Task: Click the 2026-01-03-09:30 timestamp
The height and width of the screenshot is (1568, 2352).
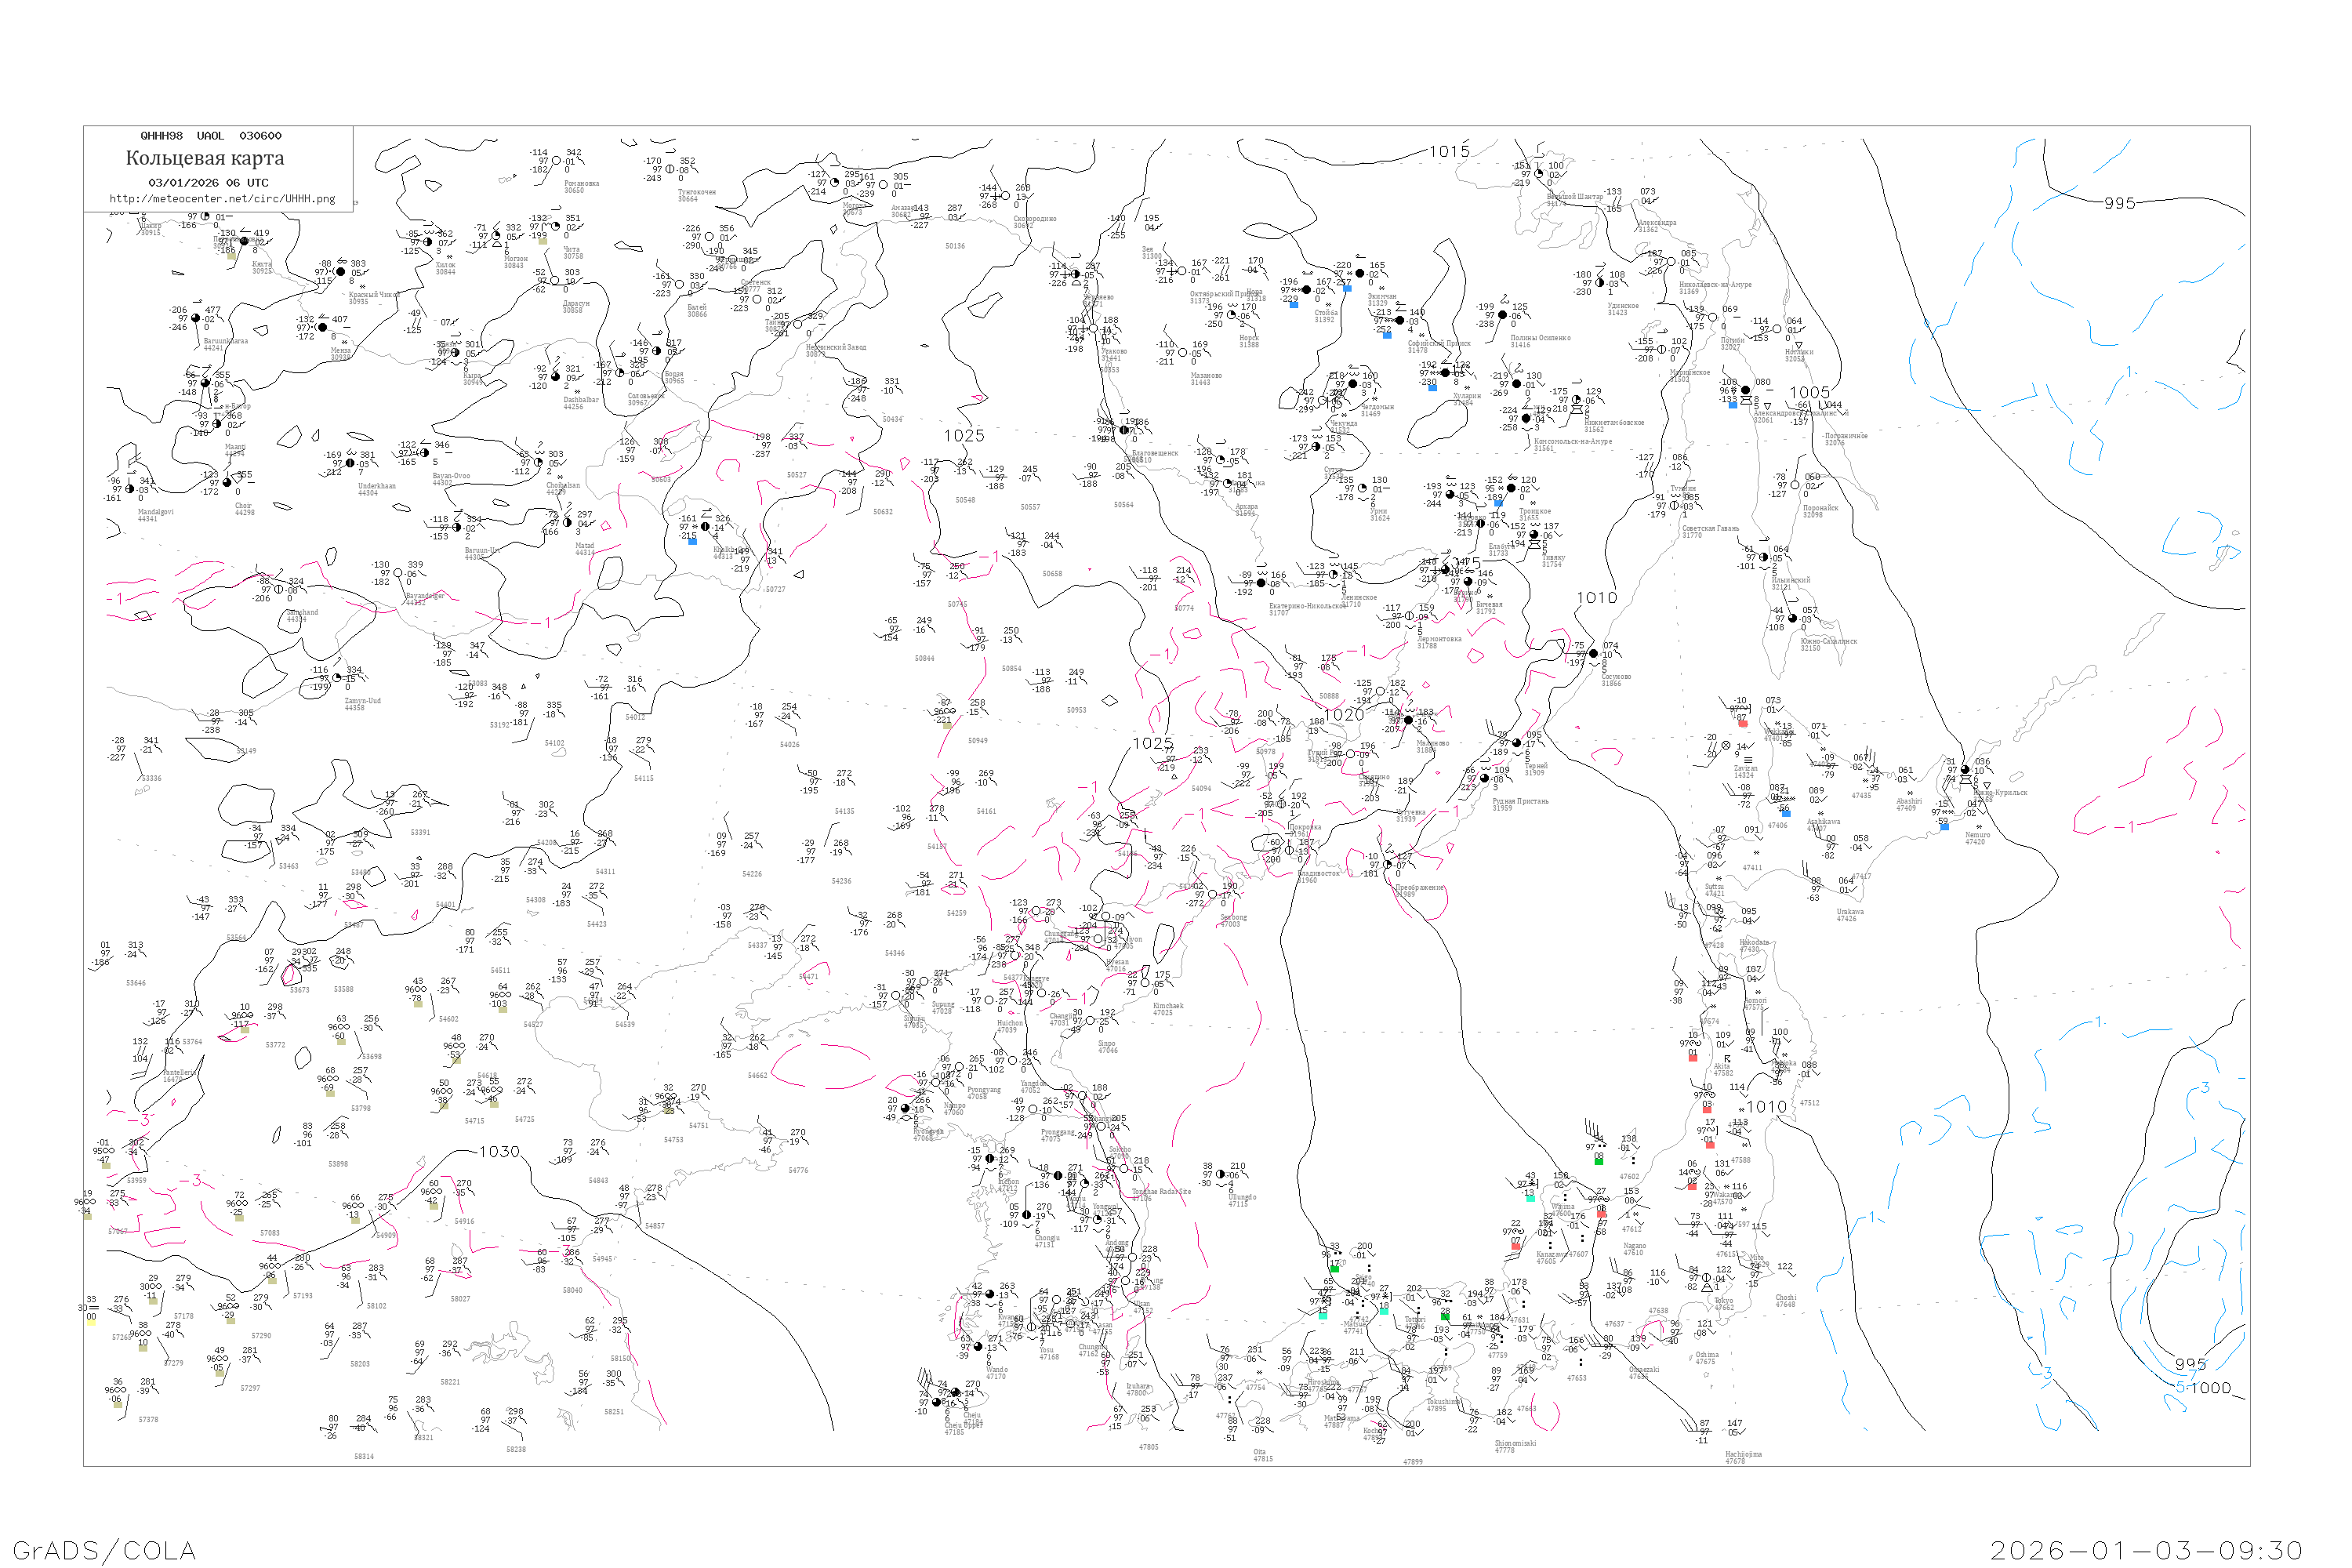Action: (2146, 1550)
